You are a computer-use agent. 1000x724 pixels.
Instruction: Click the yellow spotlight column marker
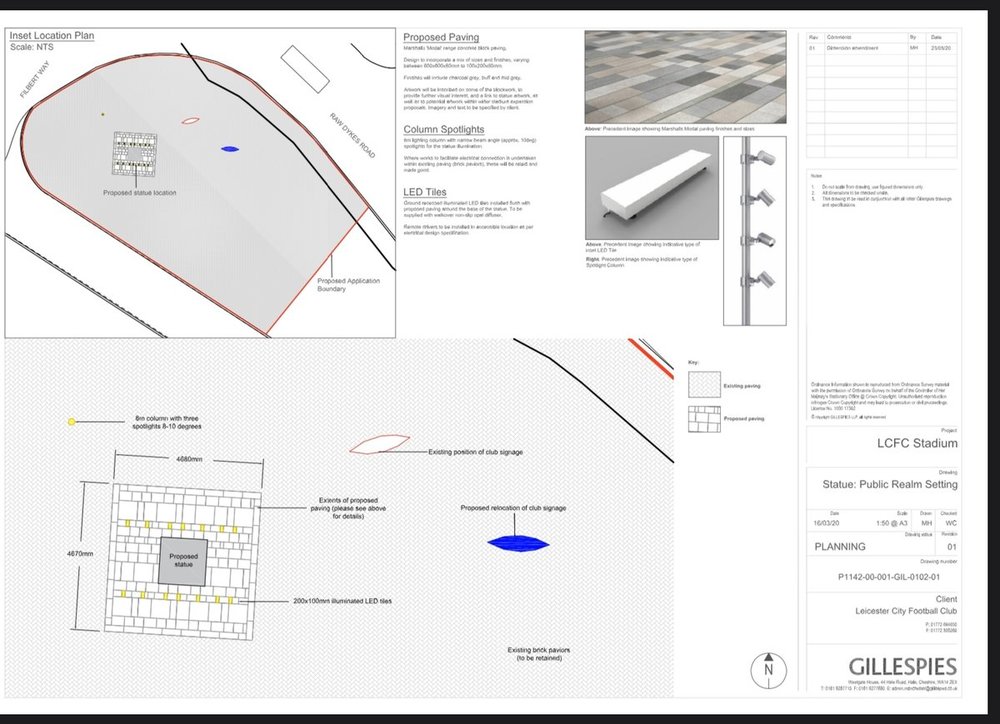[x=71, y=422]
